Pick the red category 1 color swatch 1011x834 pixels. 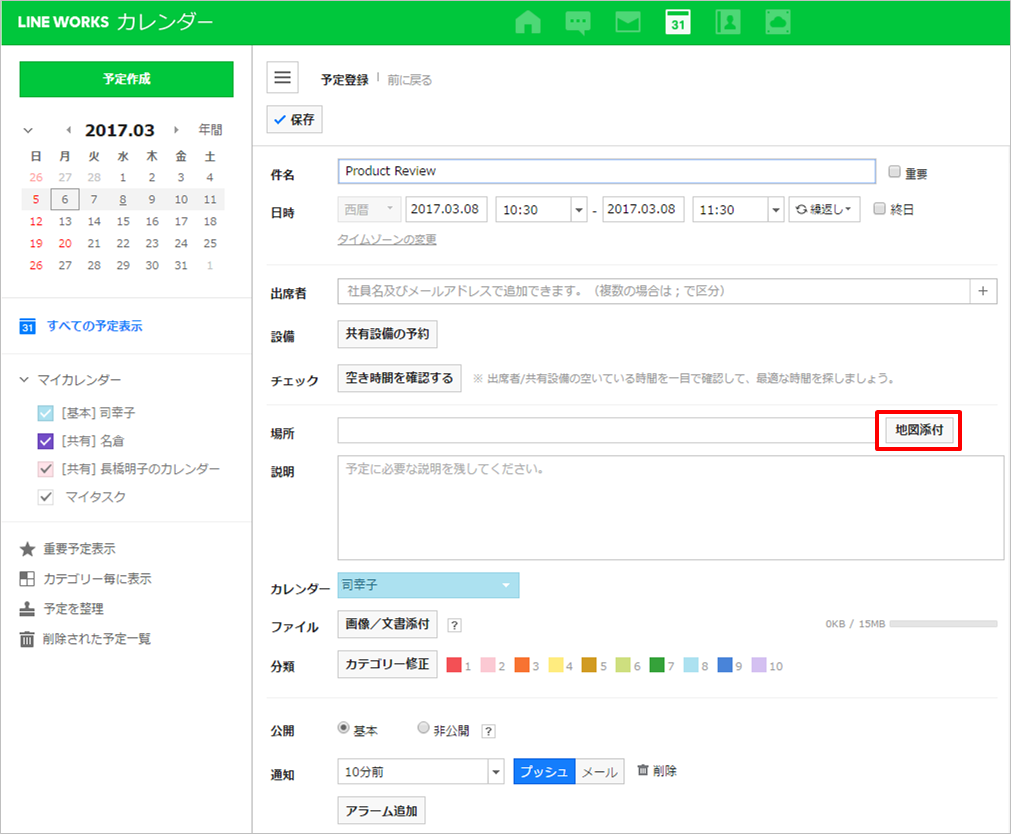point(453,665)
